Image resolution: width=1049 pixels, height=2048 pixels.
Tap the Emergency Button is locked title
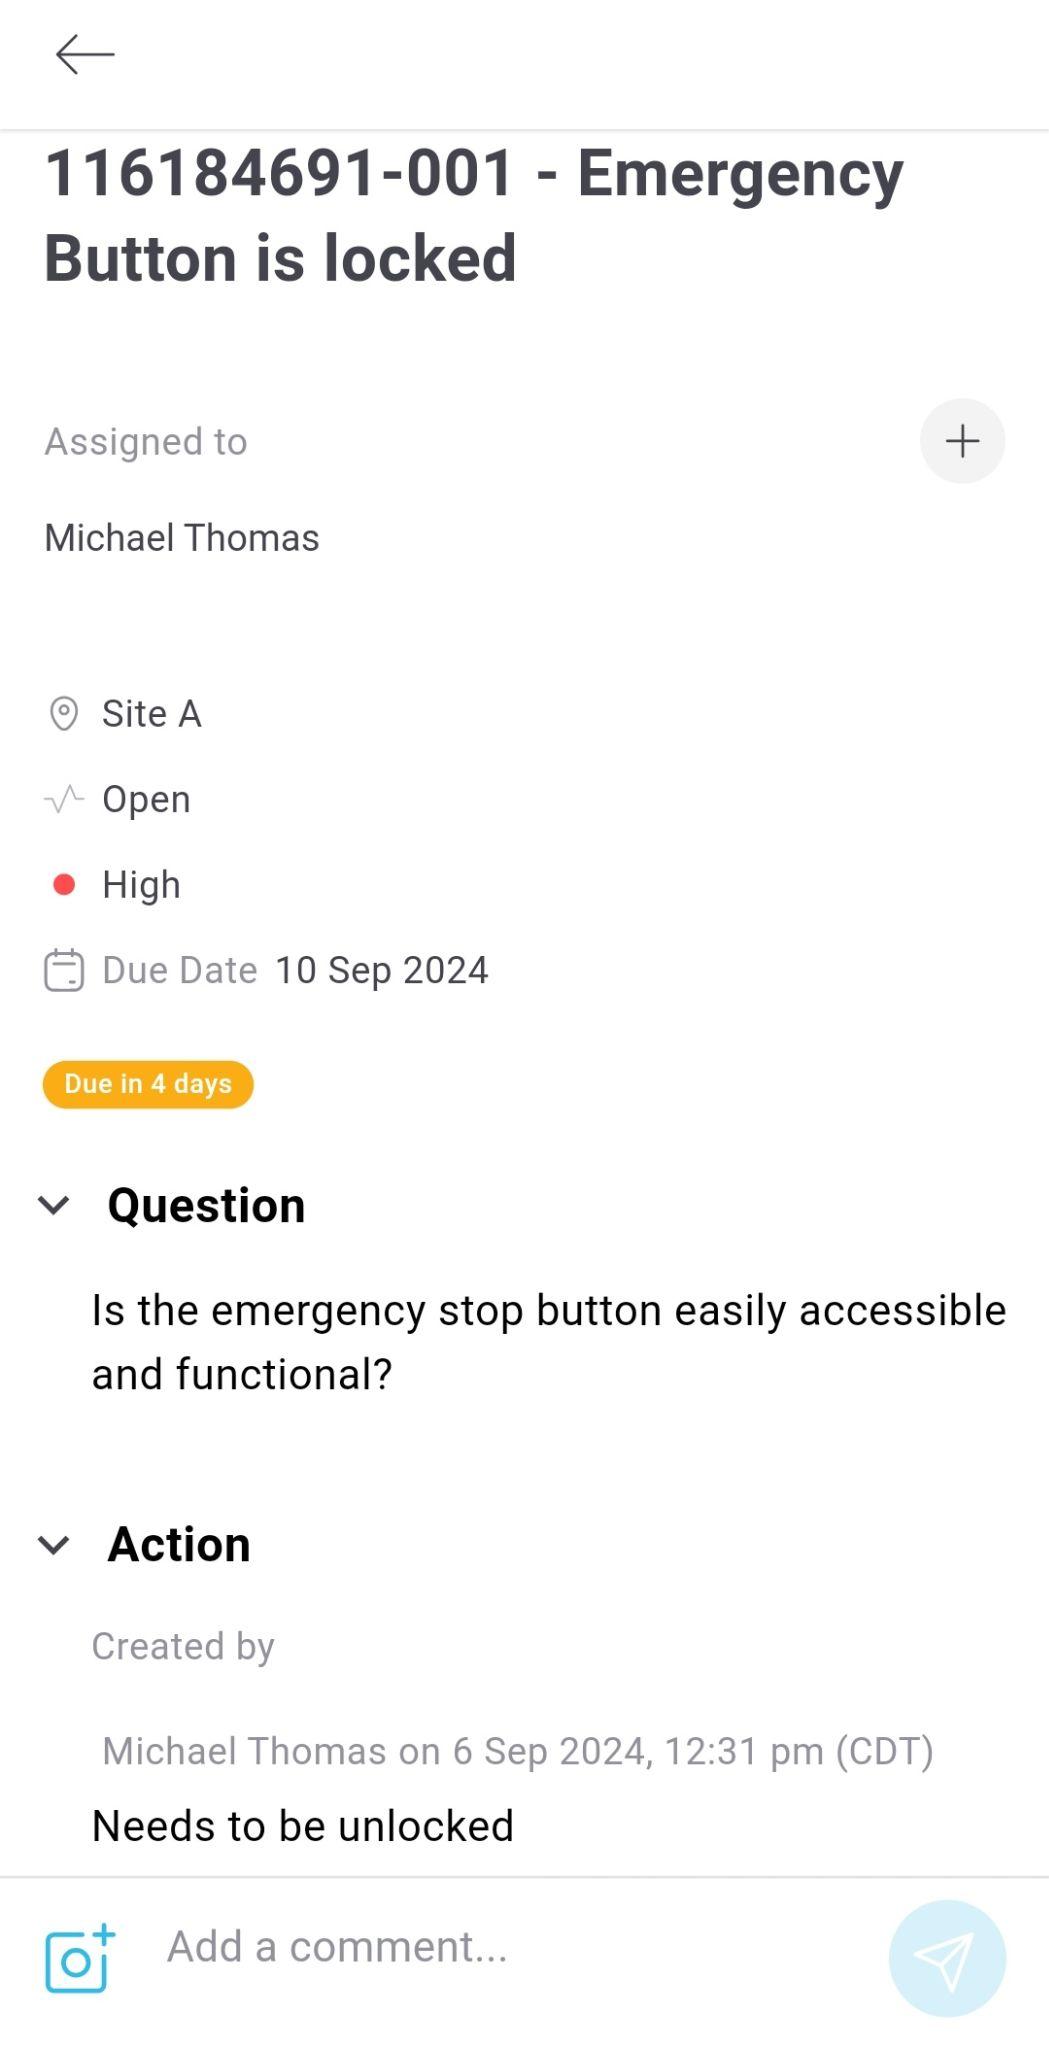pyautogui.click(x=474, y=216)
